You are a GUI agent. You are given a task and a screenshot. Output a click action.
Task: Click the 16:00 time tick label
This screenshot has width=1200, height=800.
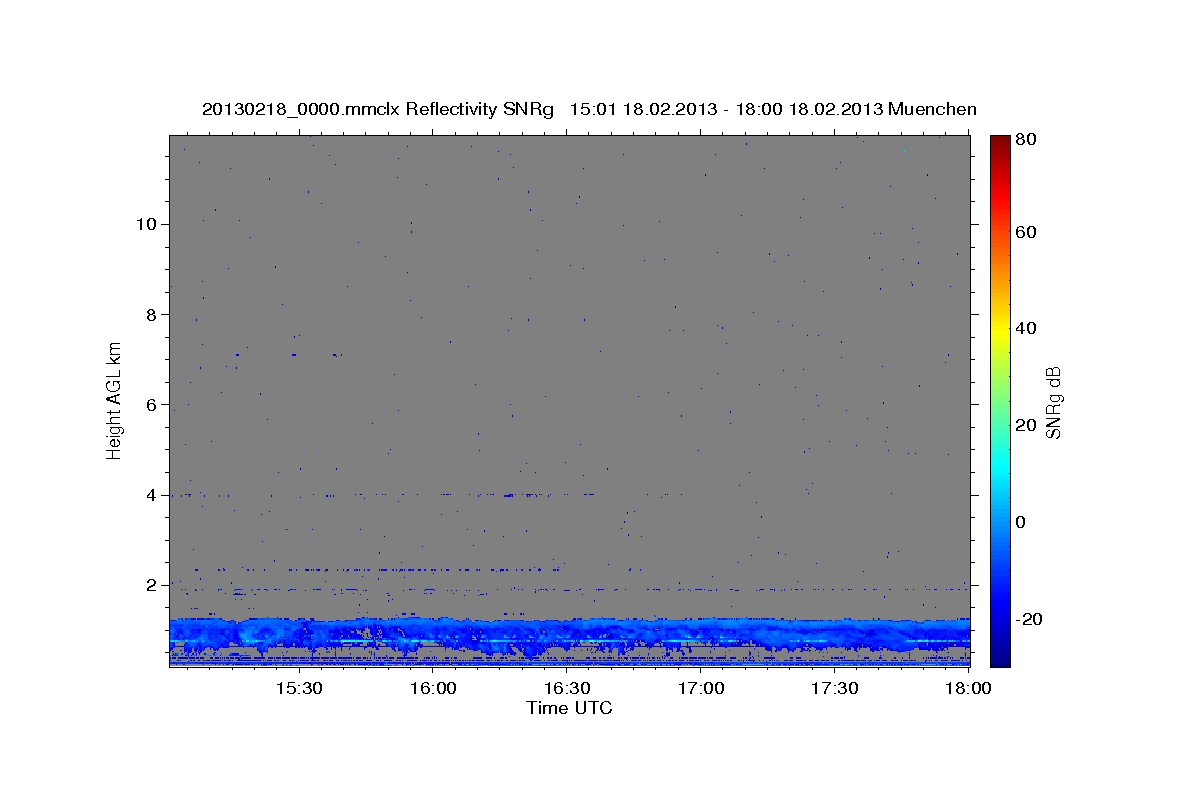click(433, 689)
